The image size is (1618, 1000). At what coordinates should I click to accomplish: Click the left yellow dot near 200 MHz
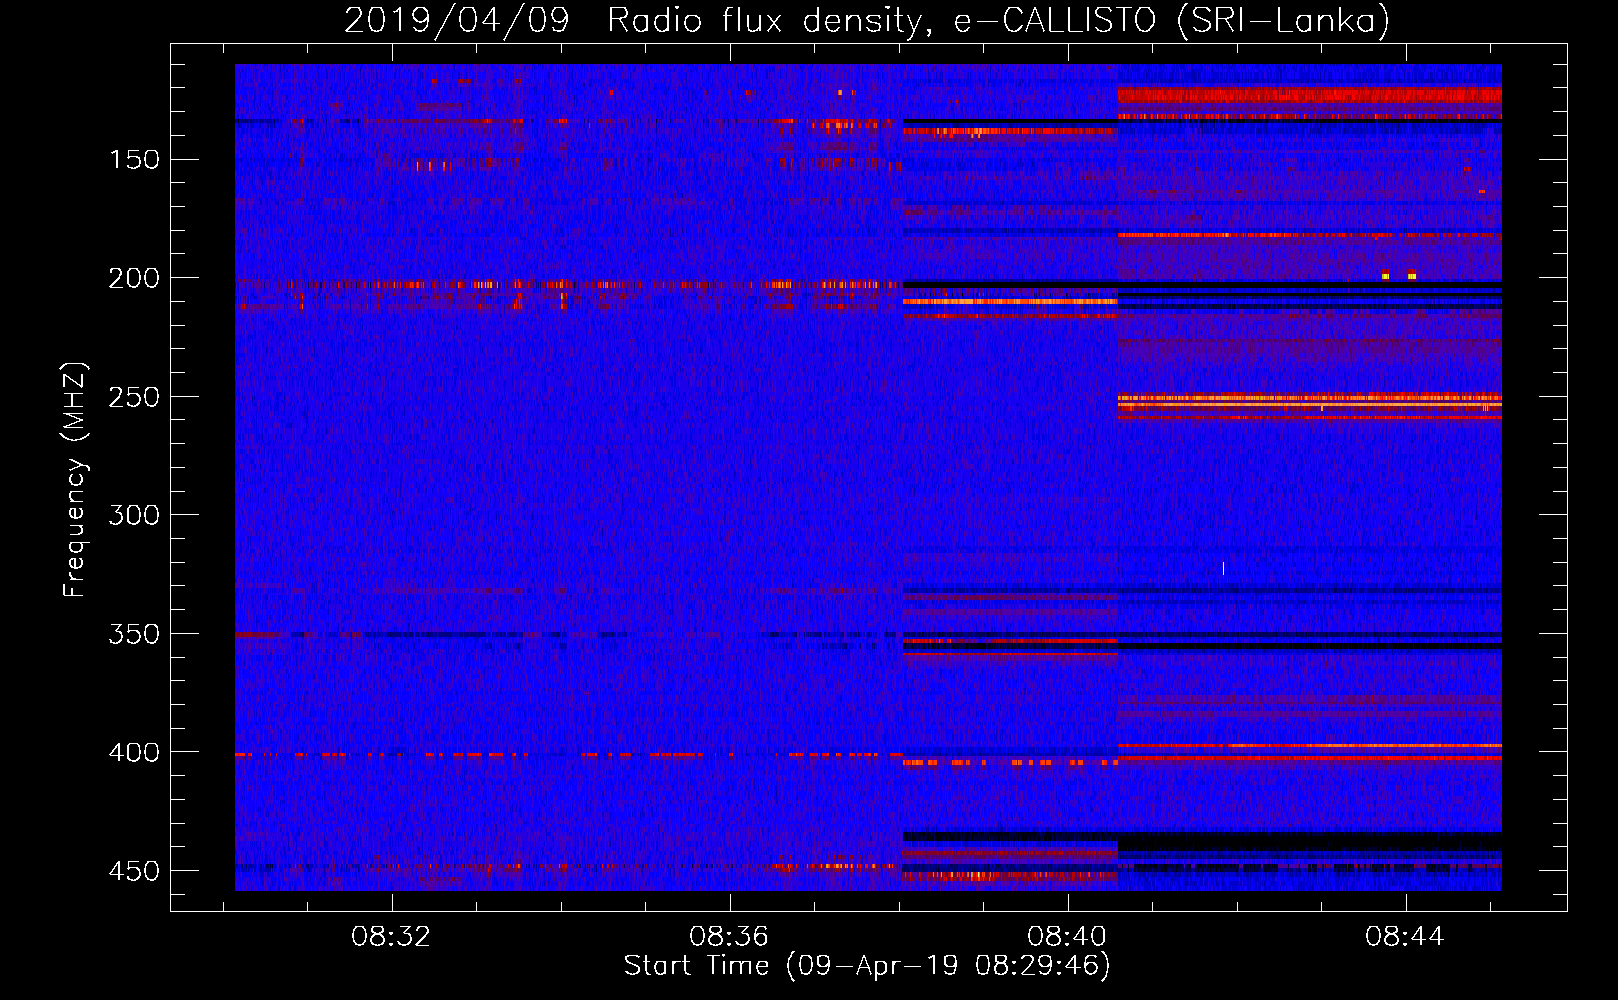pos(1385,276)
